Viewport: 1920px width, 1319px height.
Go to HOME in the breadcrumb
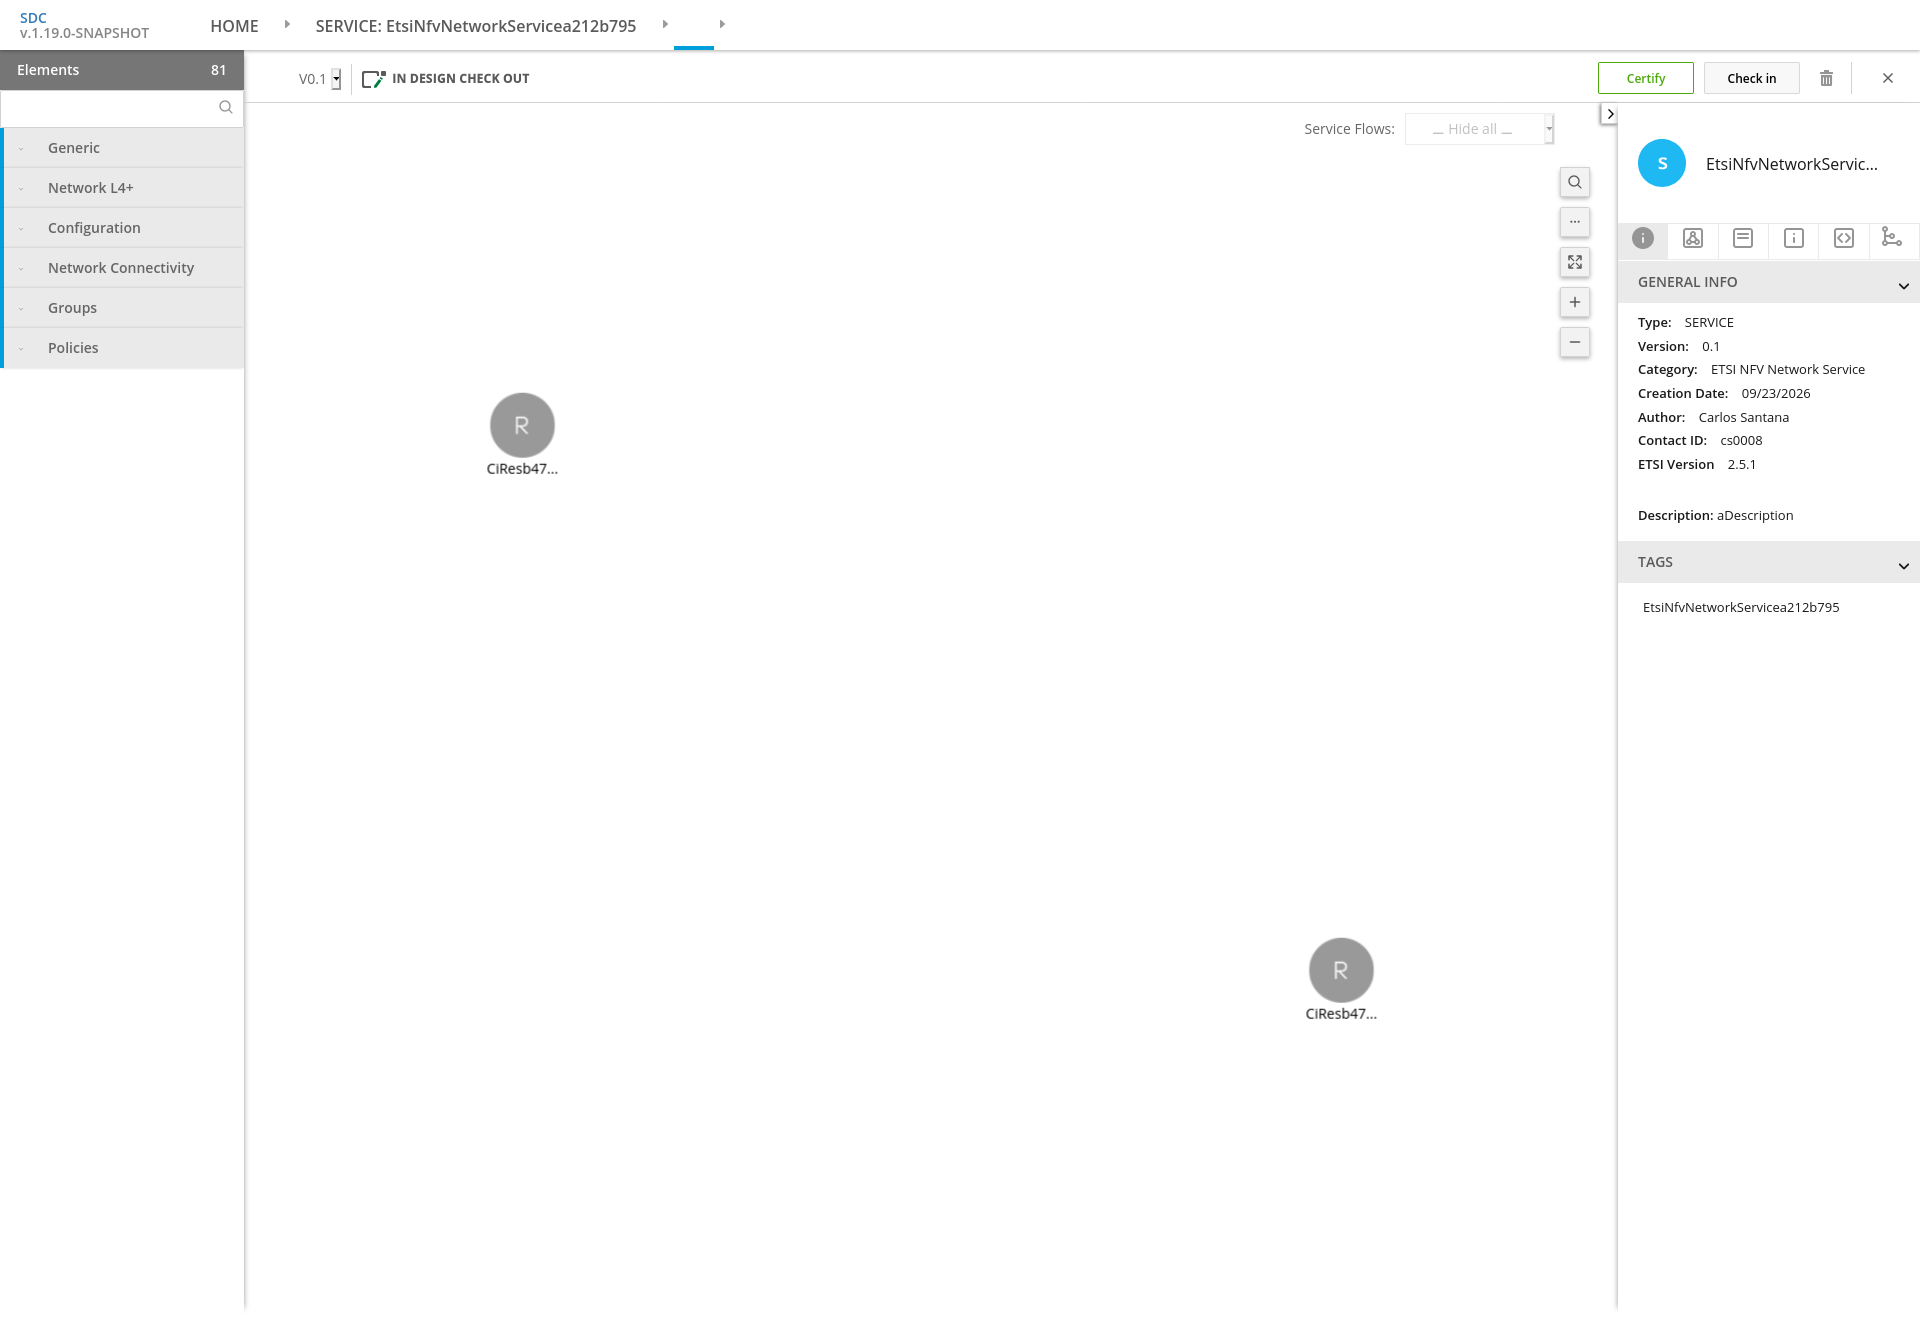[234, 26]
